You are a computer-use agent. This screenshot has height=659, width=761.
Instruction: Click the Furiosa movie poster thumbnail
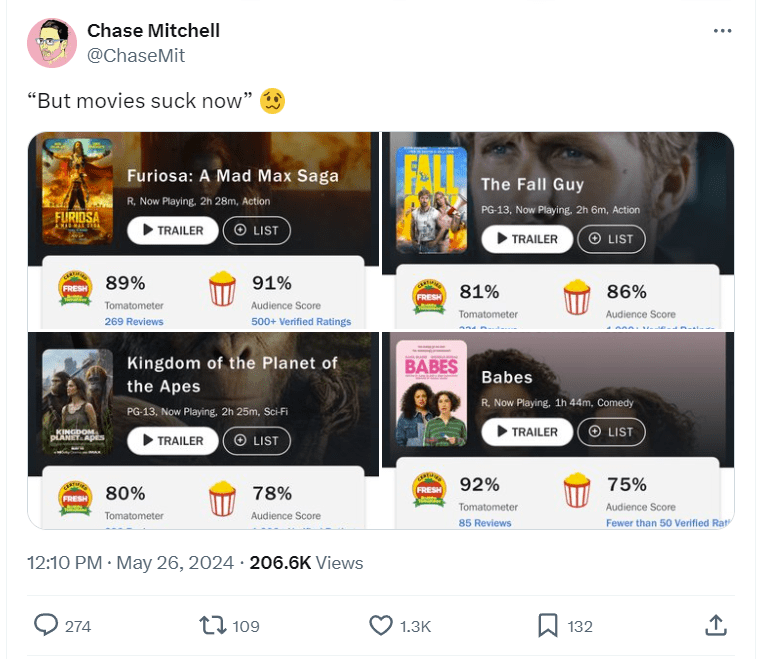(x=77, y=191)
